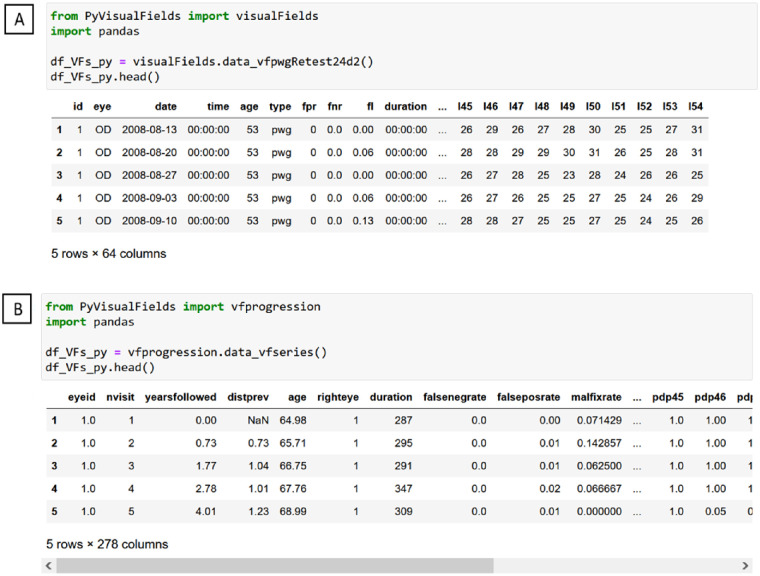Click the 'pdp46' column header
Viewport: 760px width, 576px height.
tap(710, 398)
